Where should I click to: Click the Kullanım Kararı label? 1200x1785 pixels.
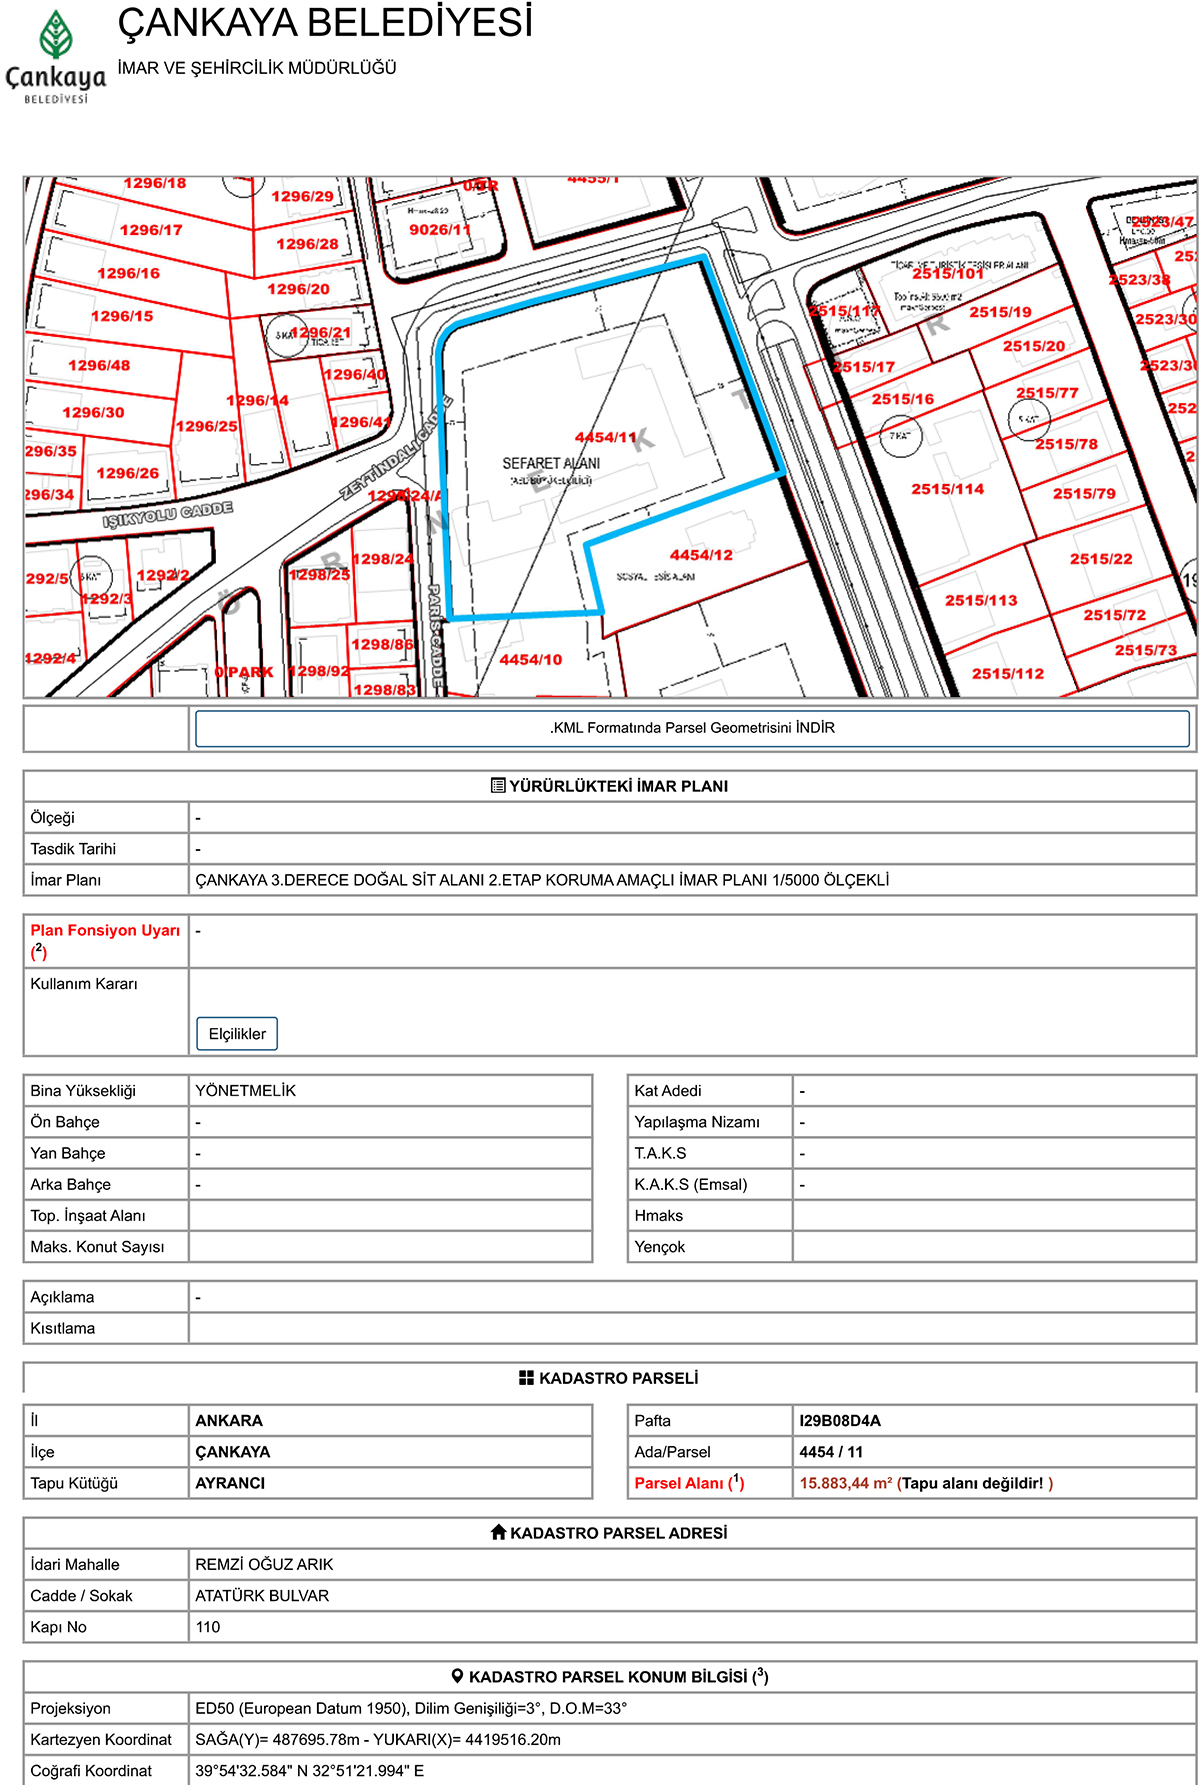[84, 984]
